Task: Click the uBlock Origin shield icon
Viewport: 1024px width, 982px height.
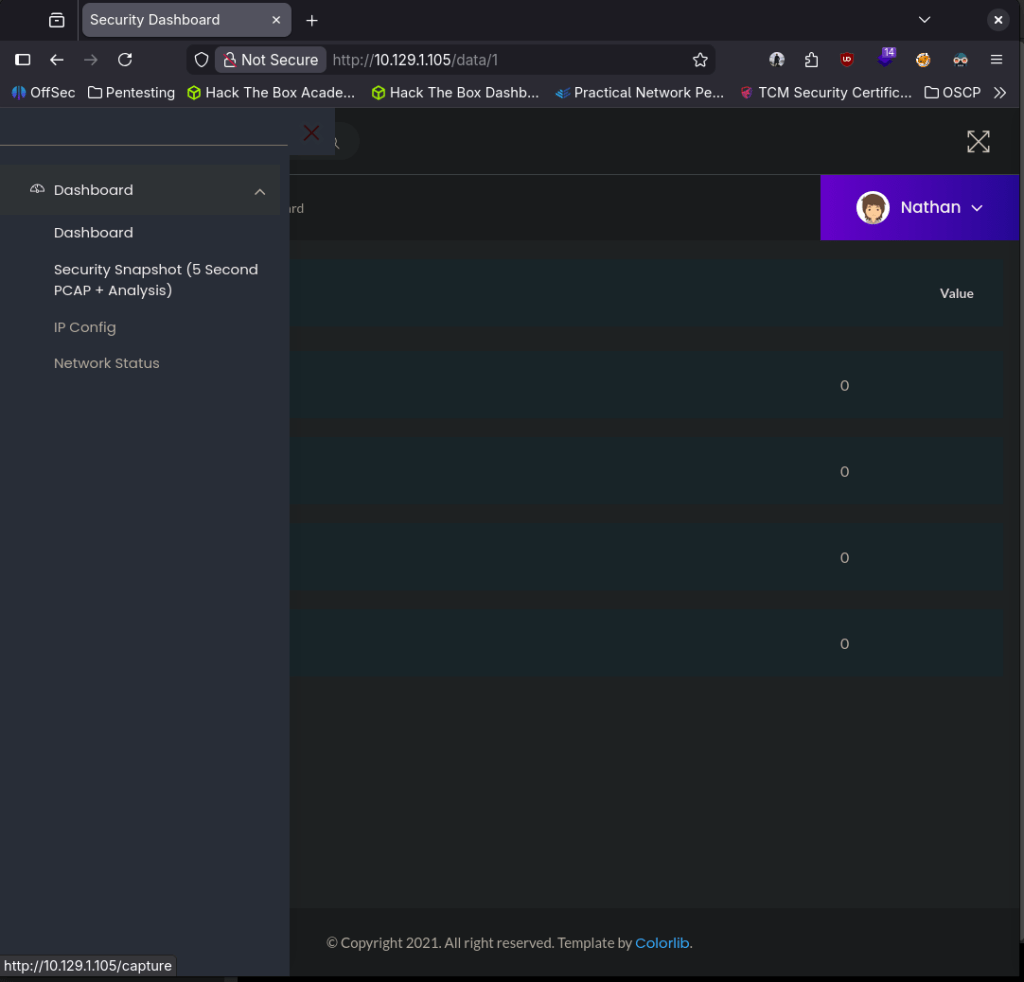Action: pyautogui.click(x=847, y=60)
